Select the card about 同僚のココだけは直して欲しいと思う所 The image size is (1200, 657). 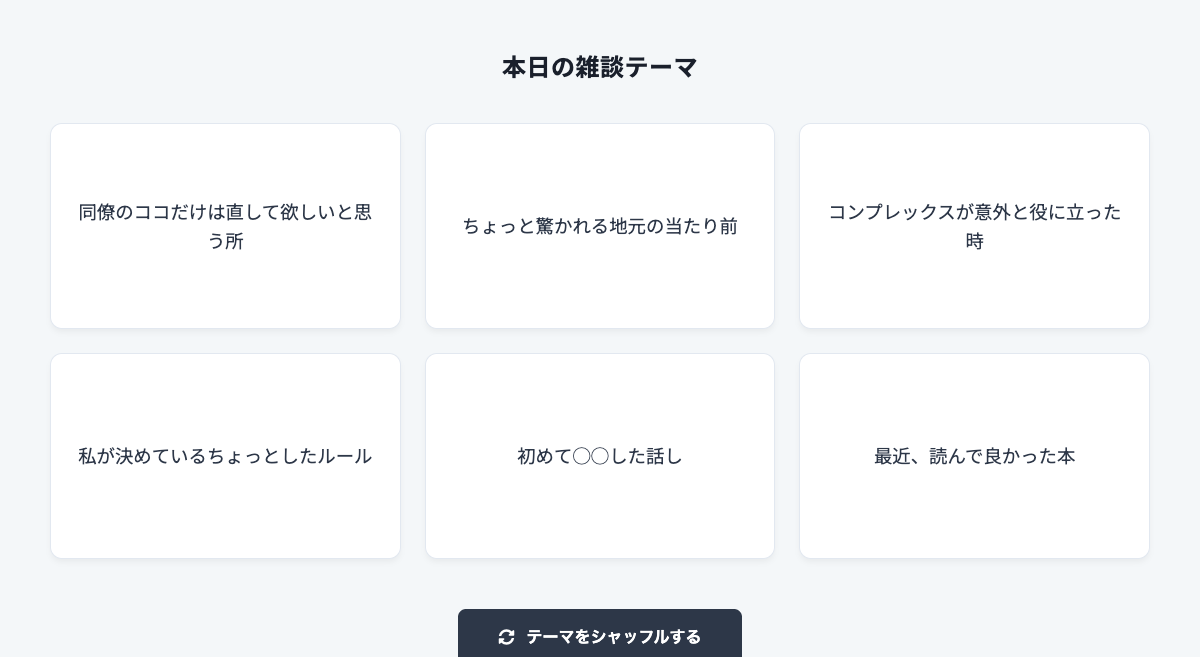[x=225, y=226]
